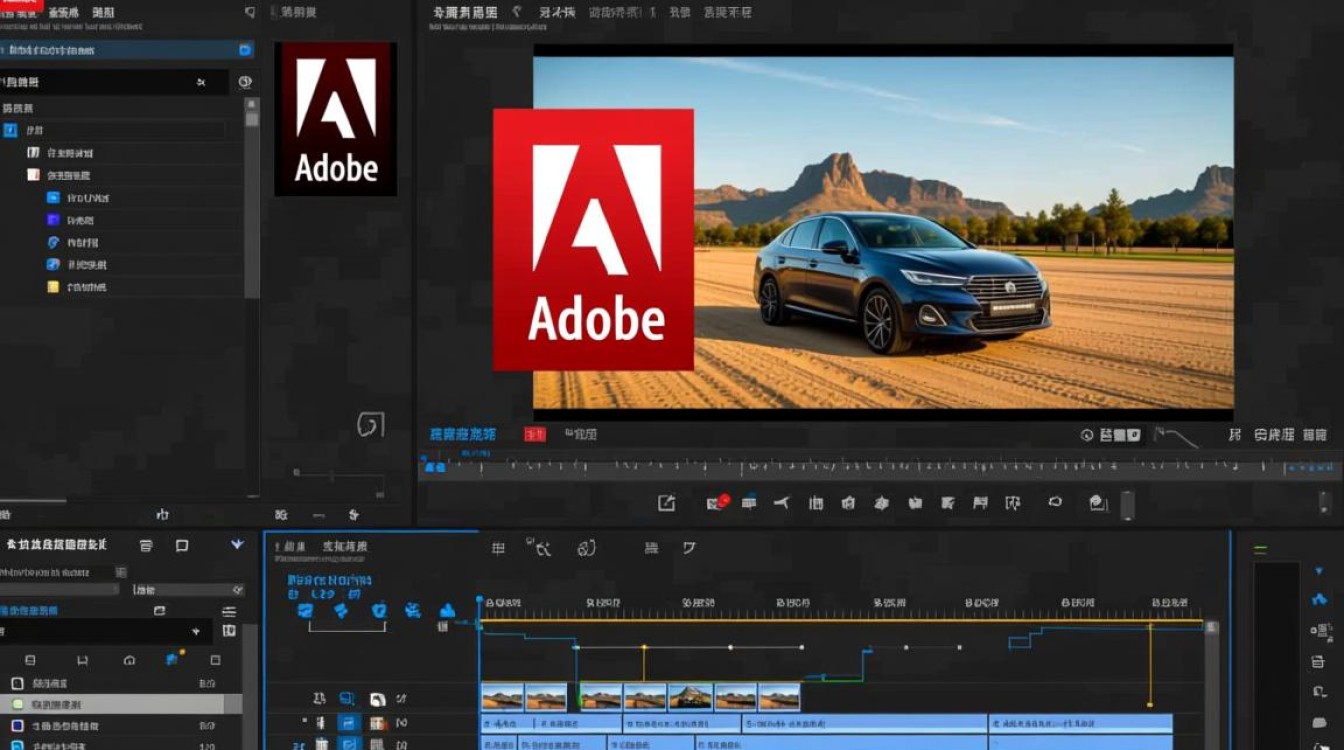Image resolution: width=1344 pixels, height=750 pixels.
Task: Select the first desert clip thumbnail on the timeline
Action: (502, 697)
